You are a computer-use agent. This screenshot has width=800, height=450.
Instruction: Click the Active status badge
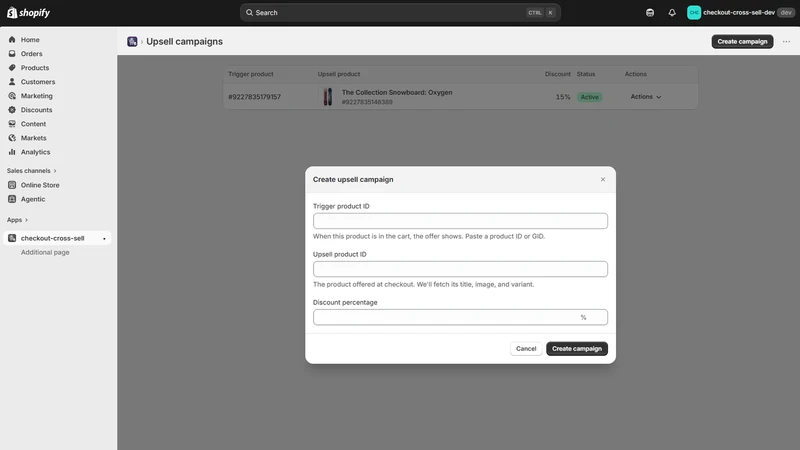[589, 97]
